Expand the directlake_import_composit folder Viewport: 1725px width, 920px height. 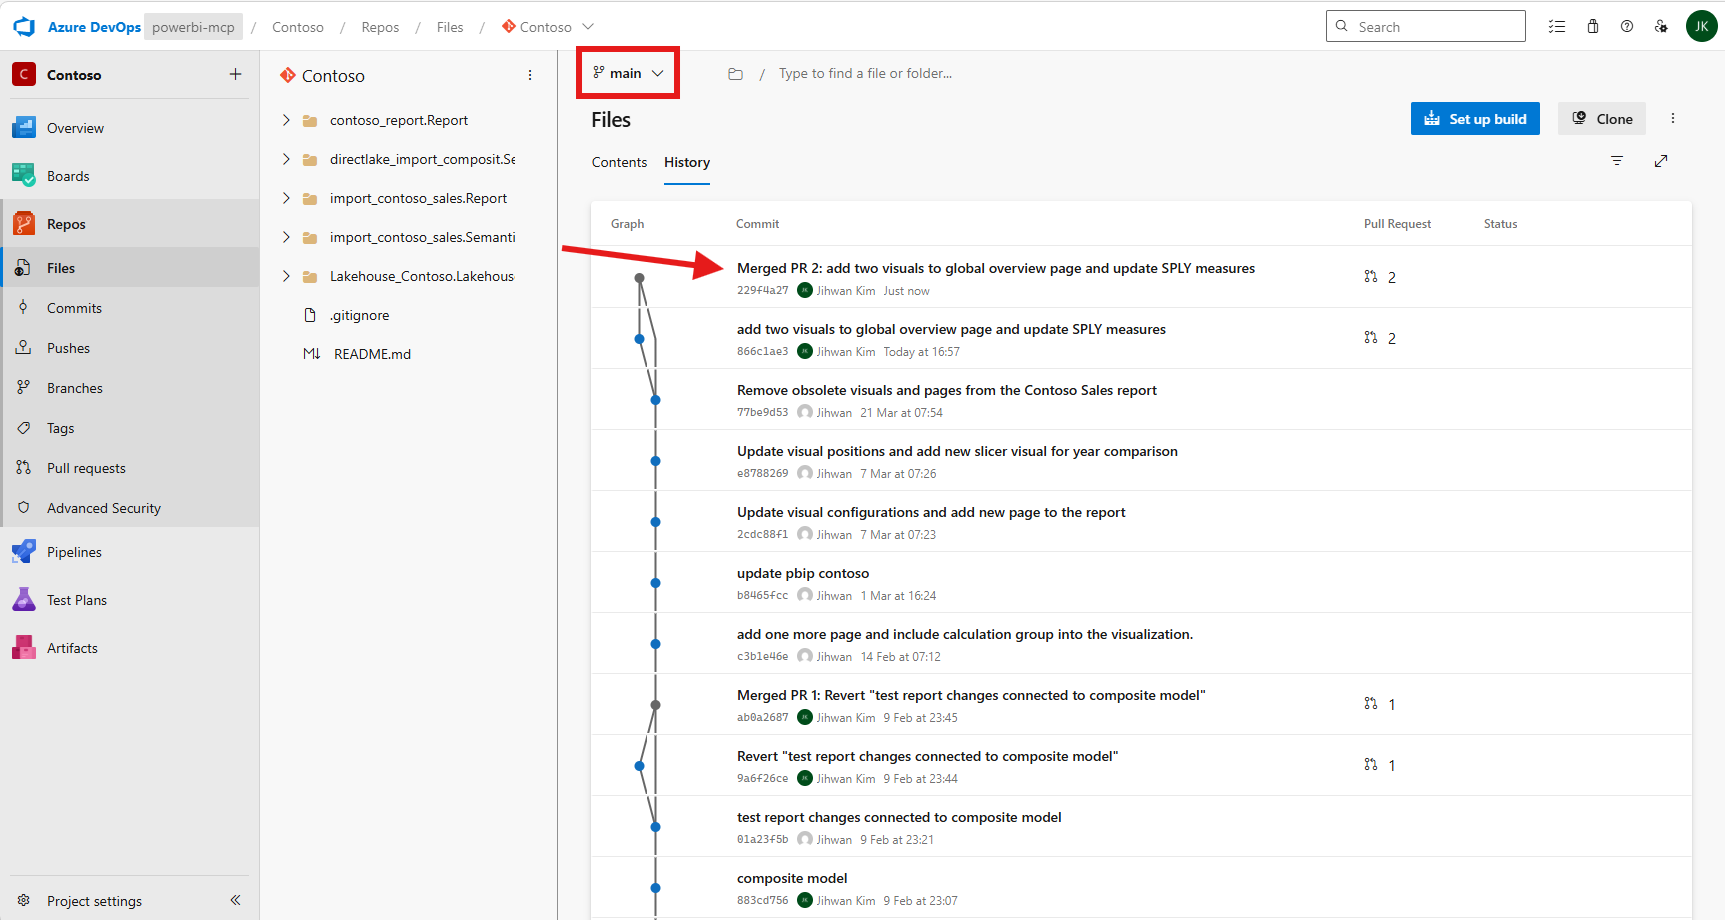pyautogui.click(x=286, y=159)
